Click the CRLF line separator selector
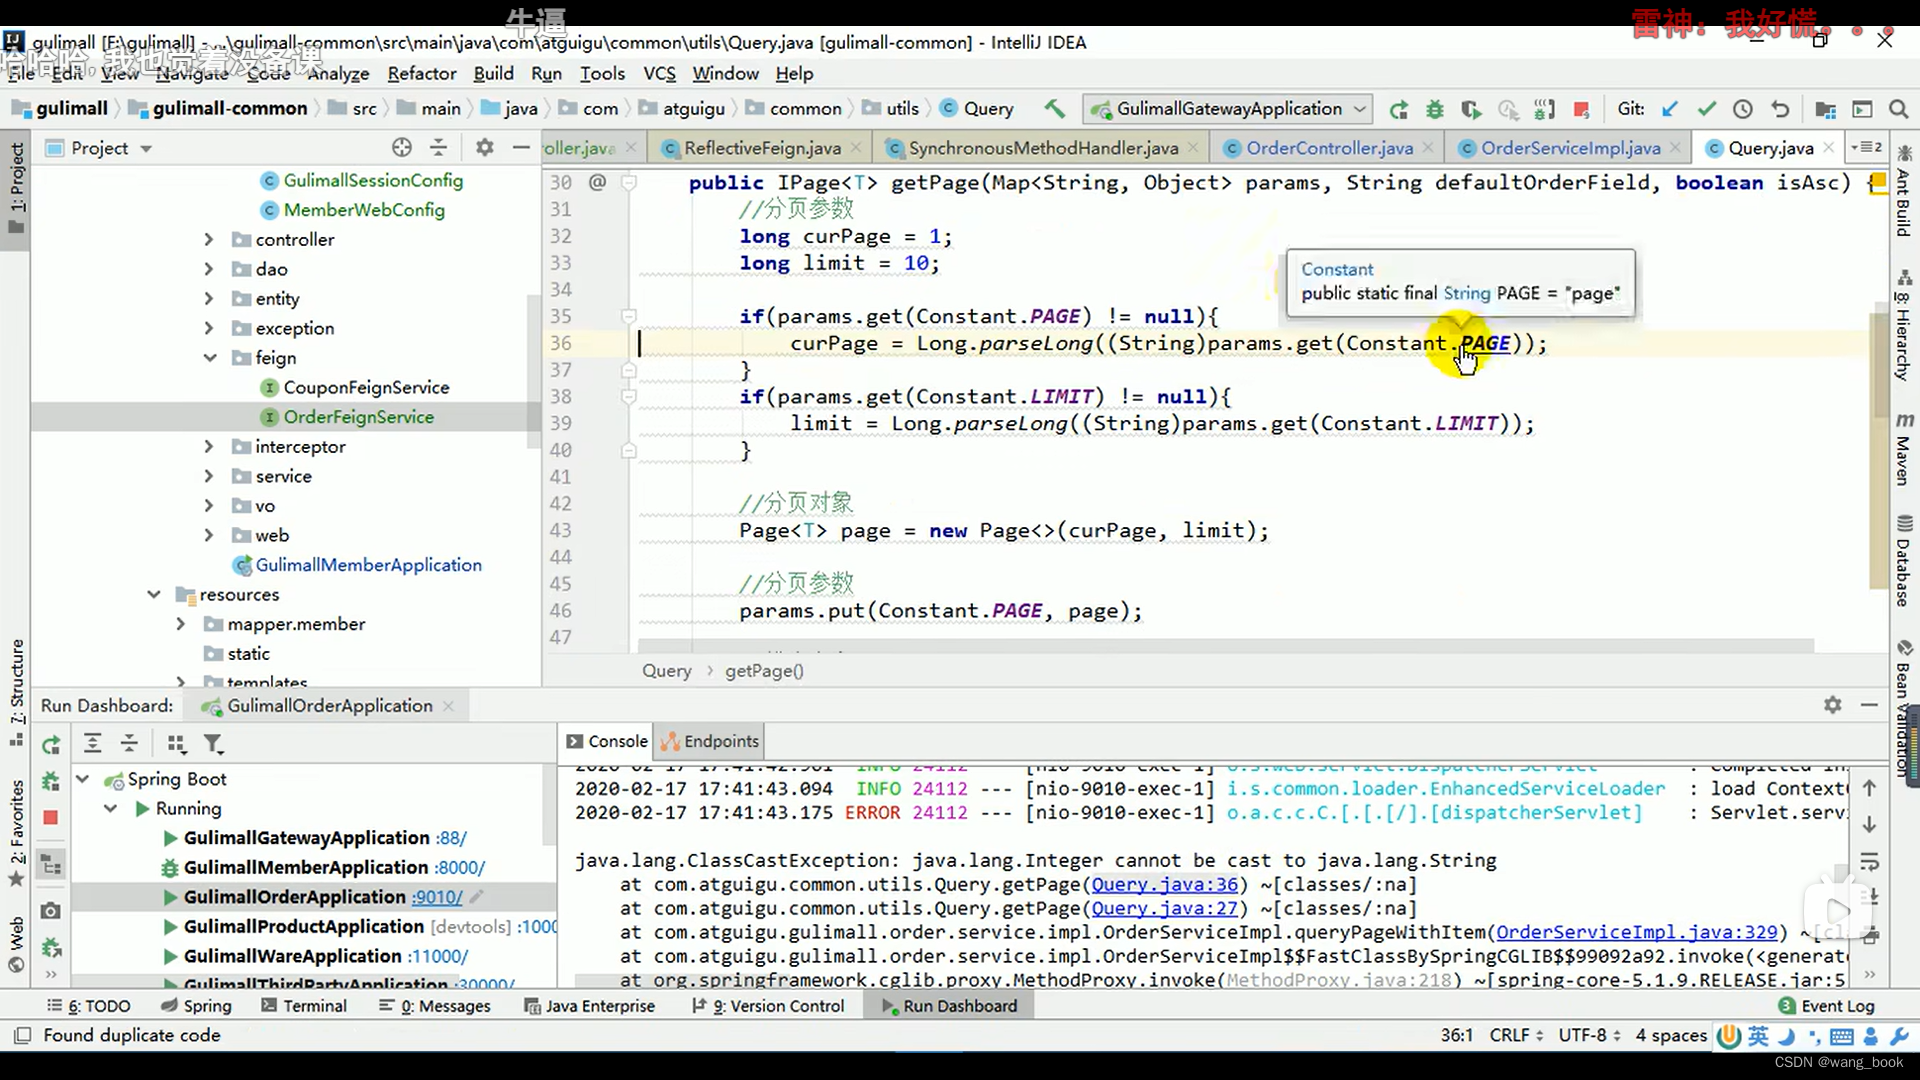This screenshot has height=1080, width=1920. pyautogui.click(x=1515, y=1035)
